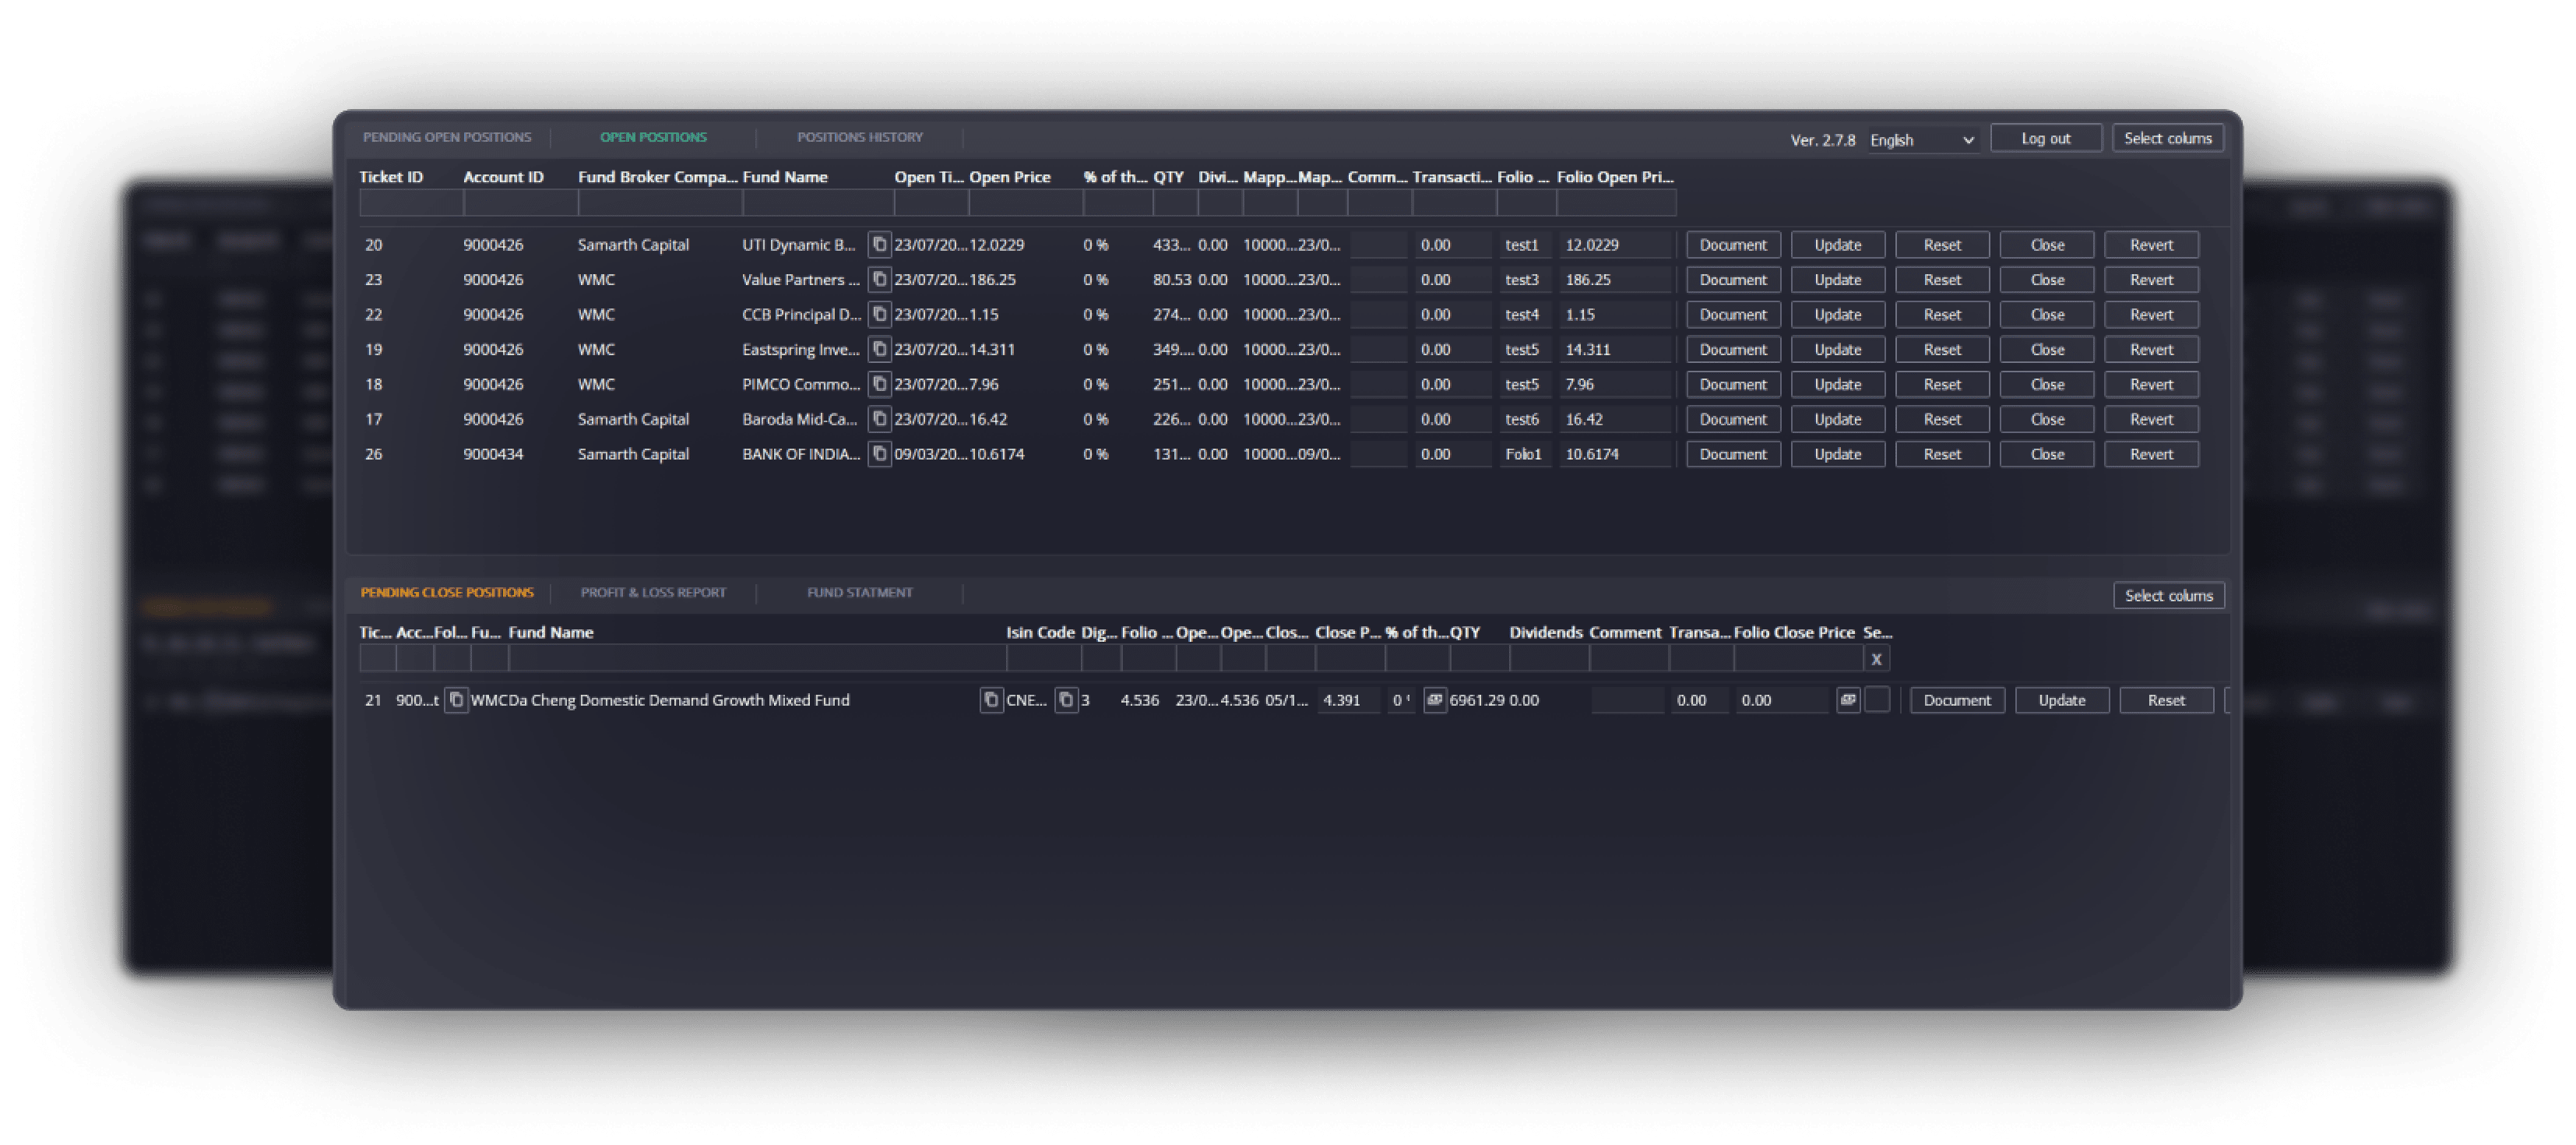
Task: Click Account ID filter field
Action: 520,203
